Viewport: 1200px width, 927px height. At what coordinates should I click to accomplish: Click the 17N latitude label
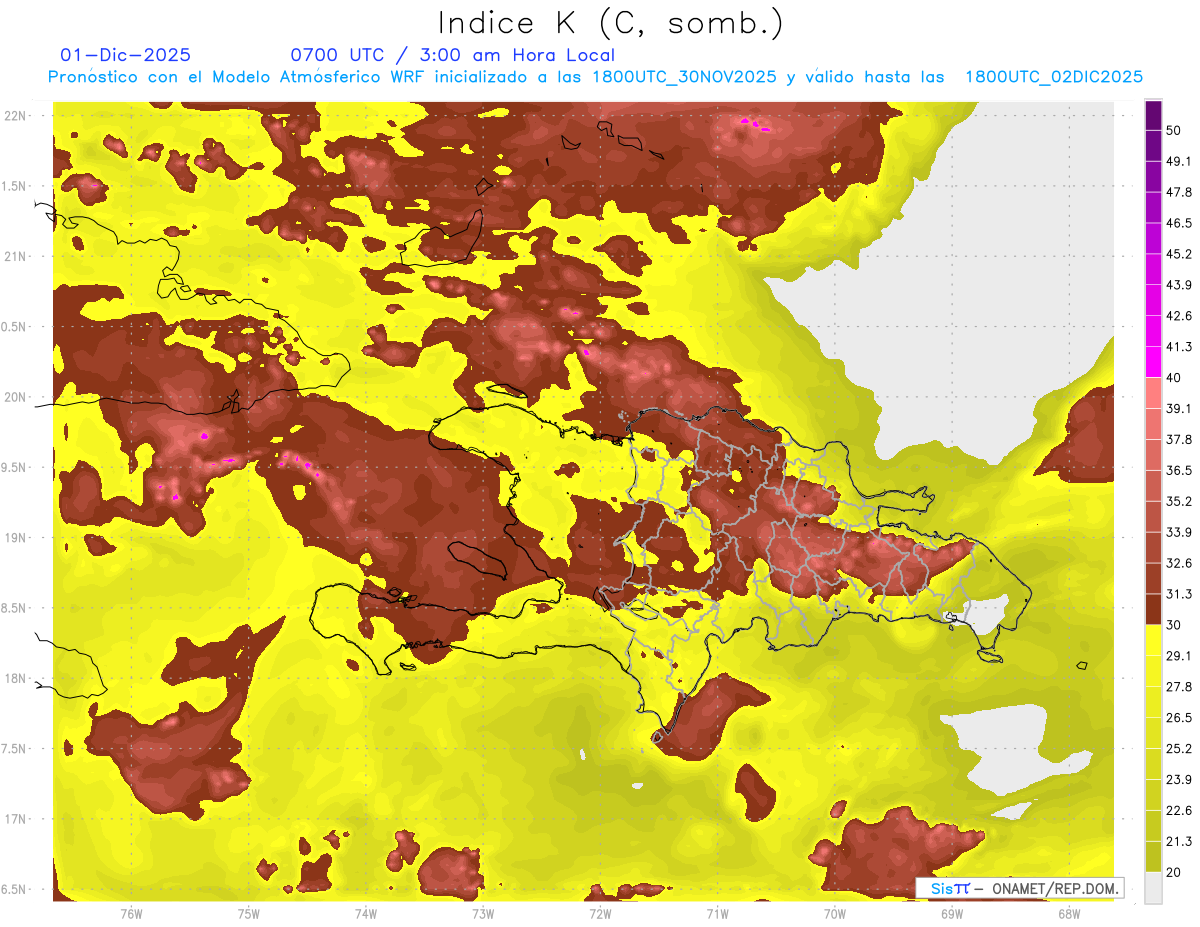[x=17, y=818]
